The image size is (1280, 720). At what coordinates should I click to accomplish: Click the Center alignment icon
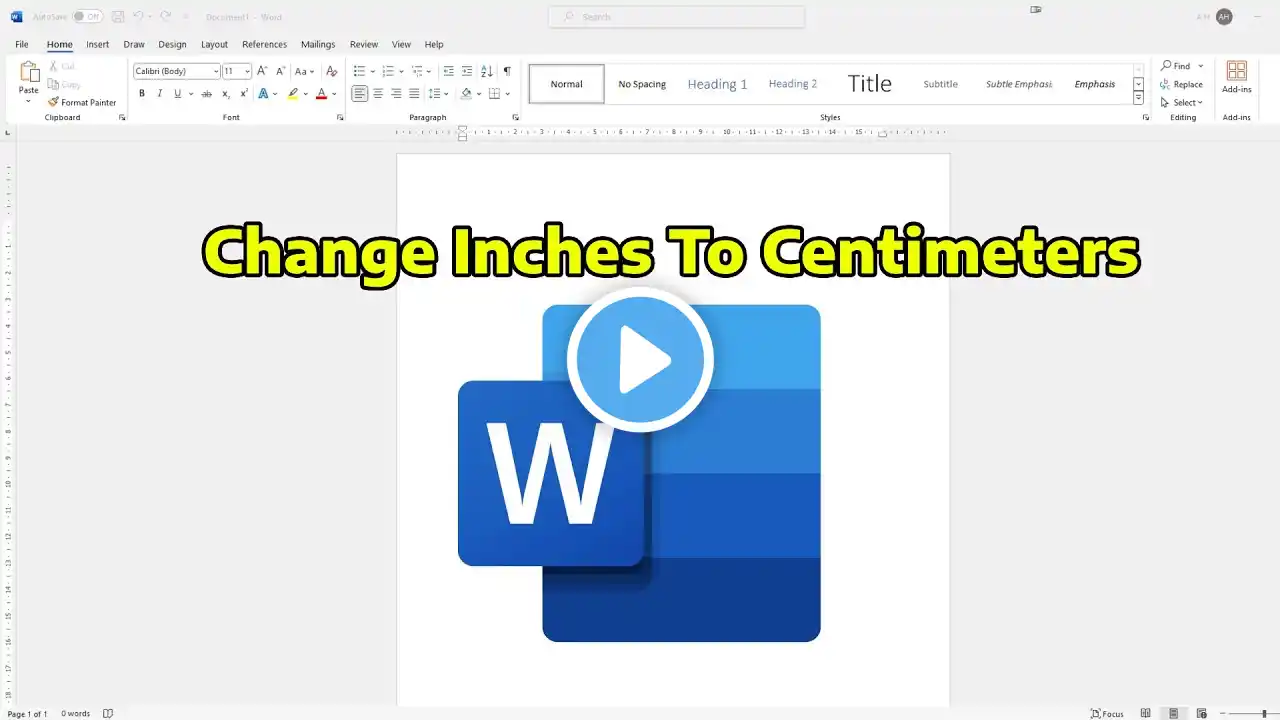coord(378,94)
